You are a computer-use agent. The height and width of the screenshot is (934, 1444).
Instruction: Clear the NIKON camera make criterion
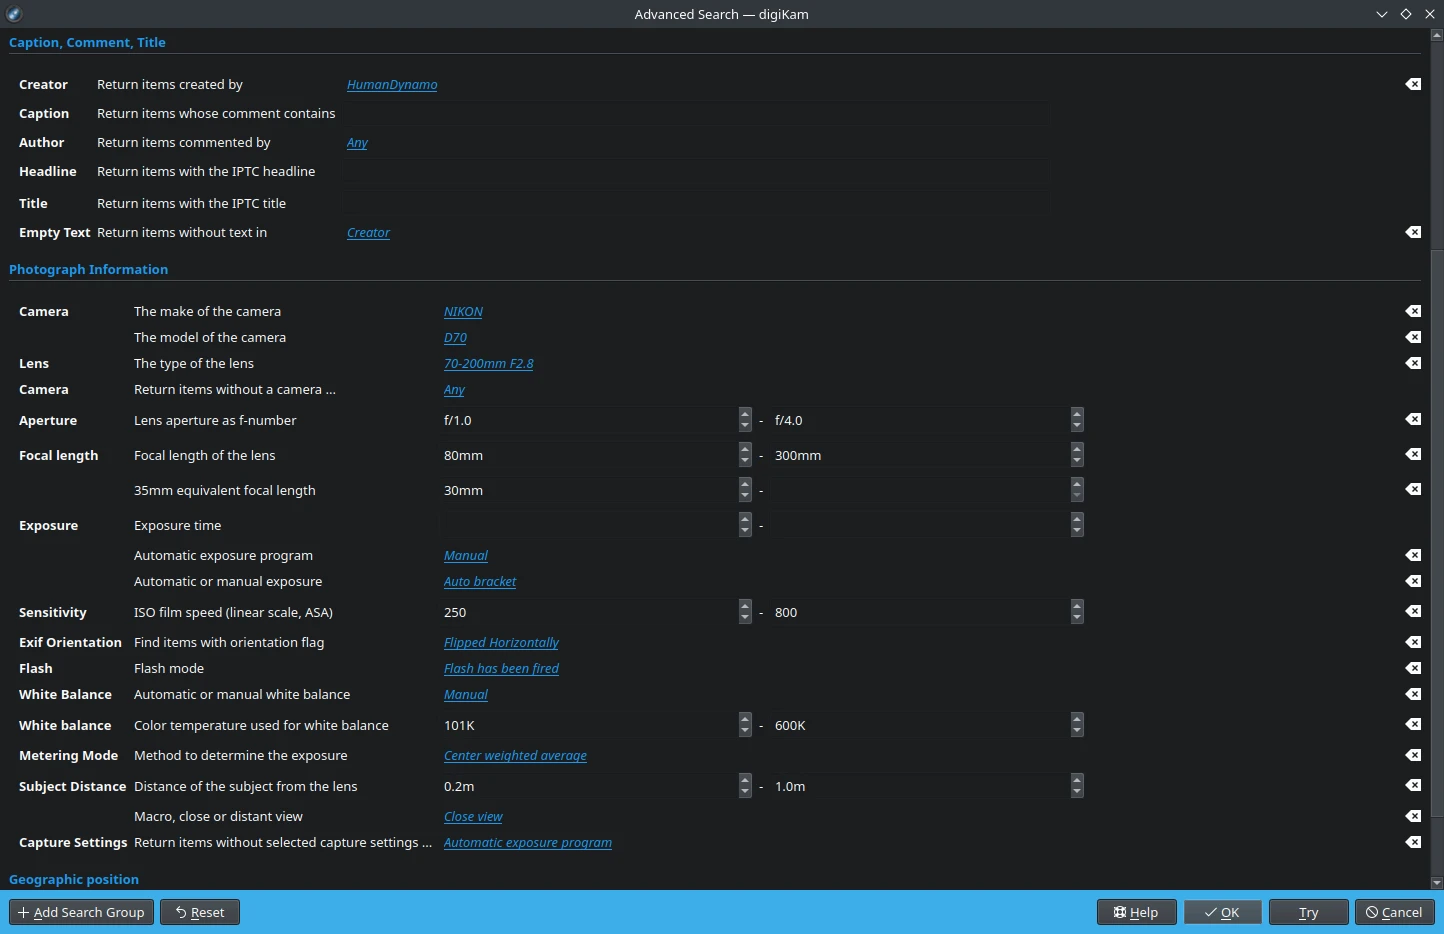(1412, 311)
